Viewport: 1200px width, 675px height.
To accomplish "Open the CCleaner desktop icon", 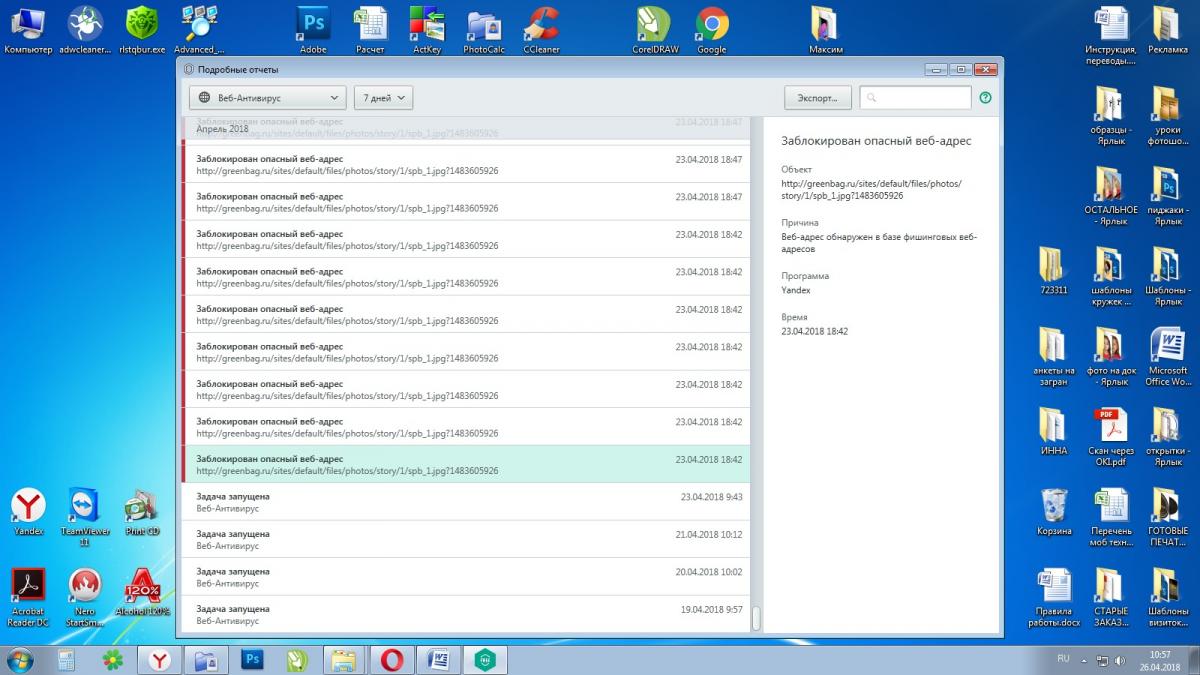I will click(x=543, y=29).
